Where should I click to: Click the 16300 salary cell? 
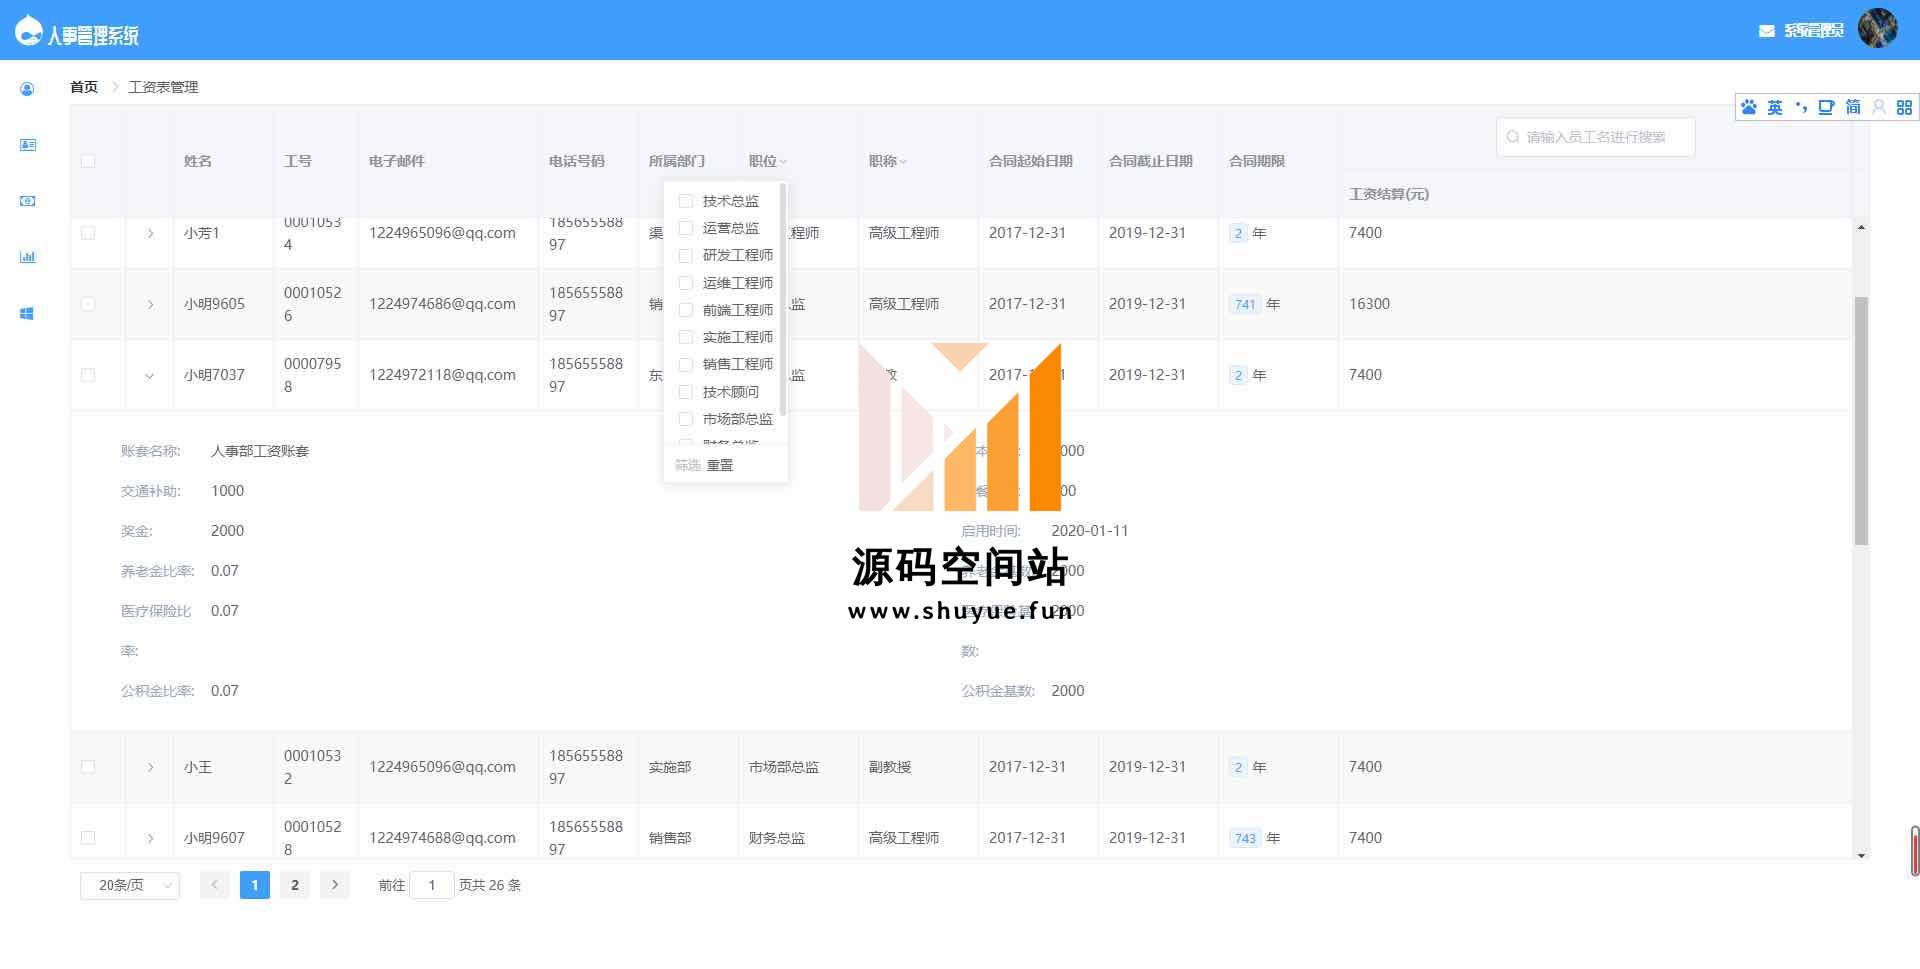click(1369, 304)
